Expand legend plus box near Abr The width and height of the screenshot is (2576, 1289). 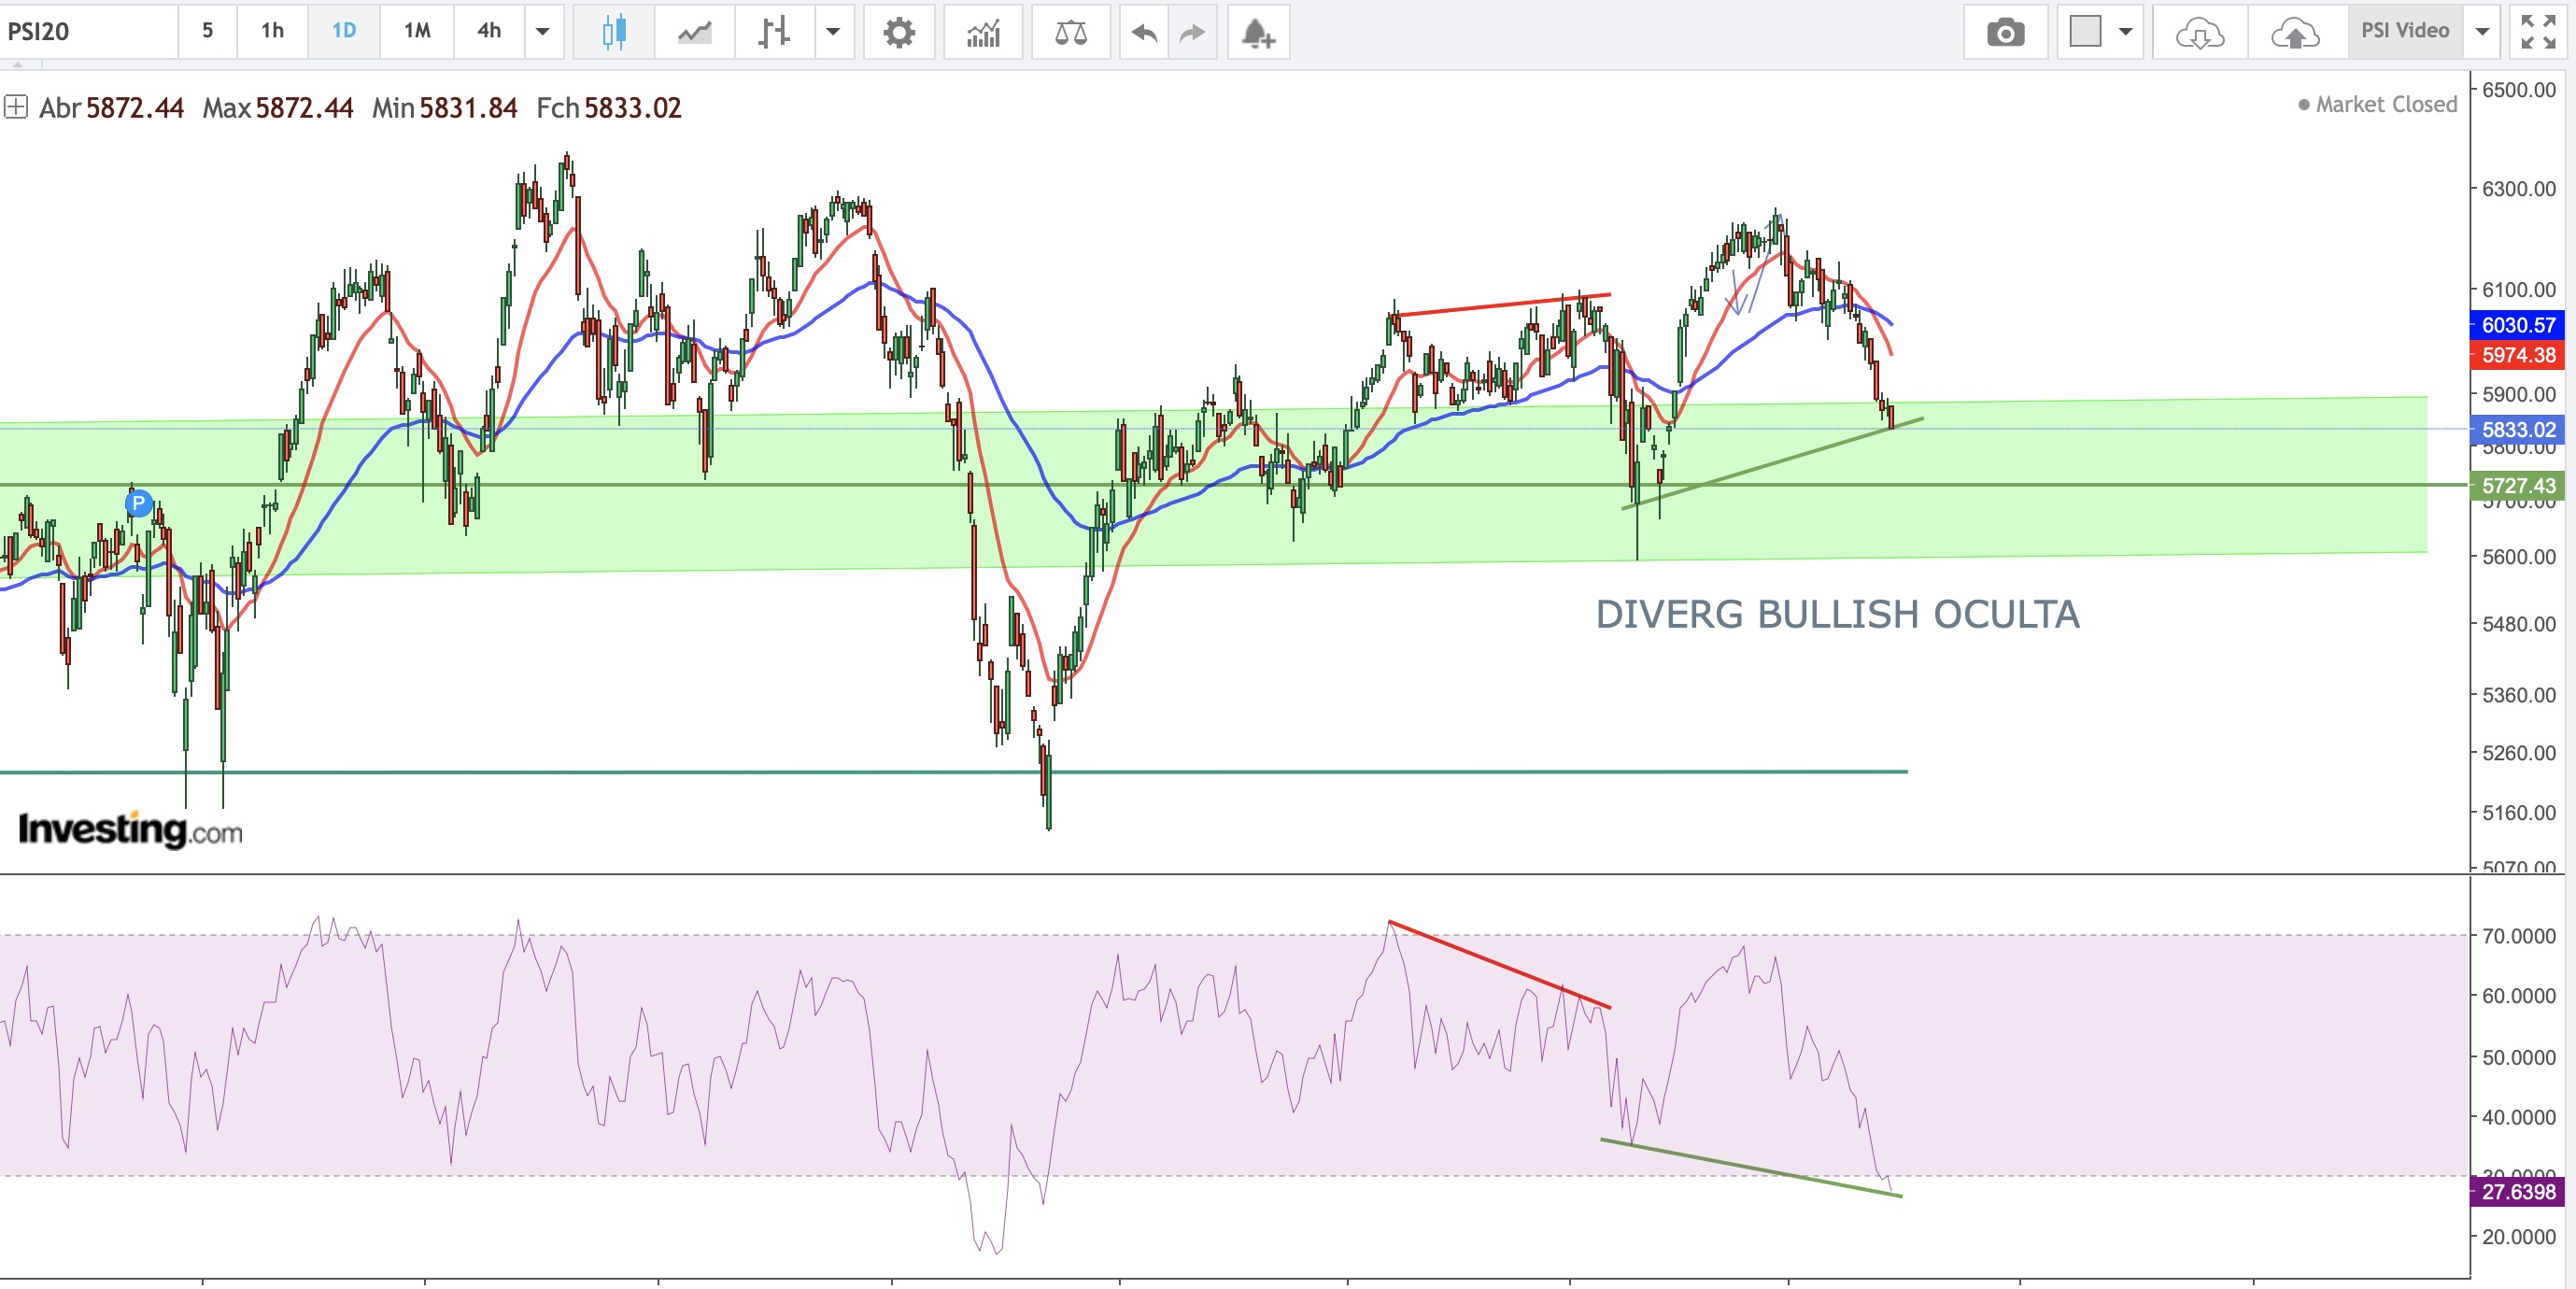(15, 107)
